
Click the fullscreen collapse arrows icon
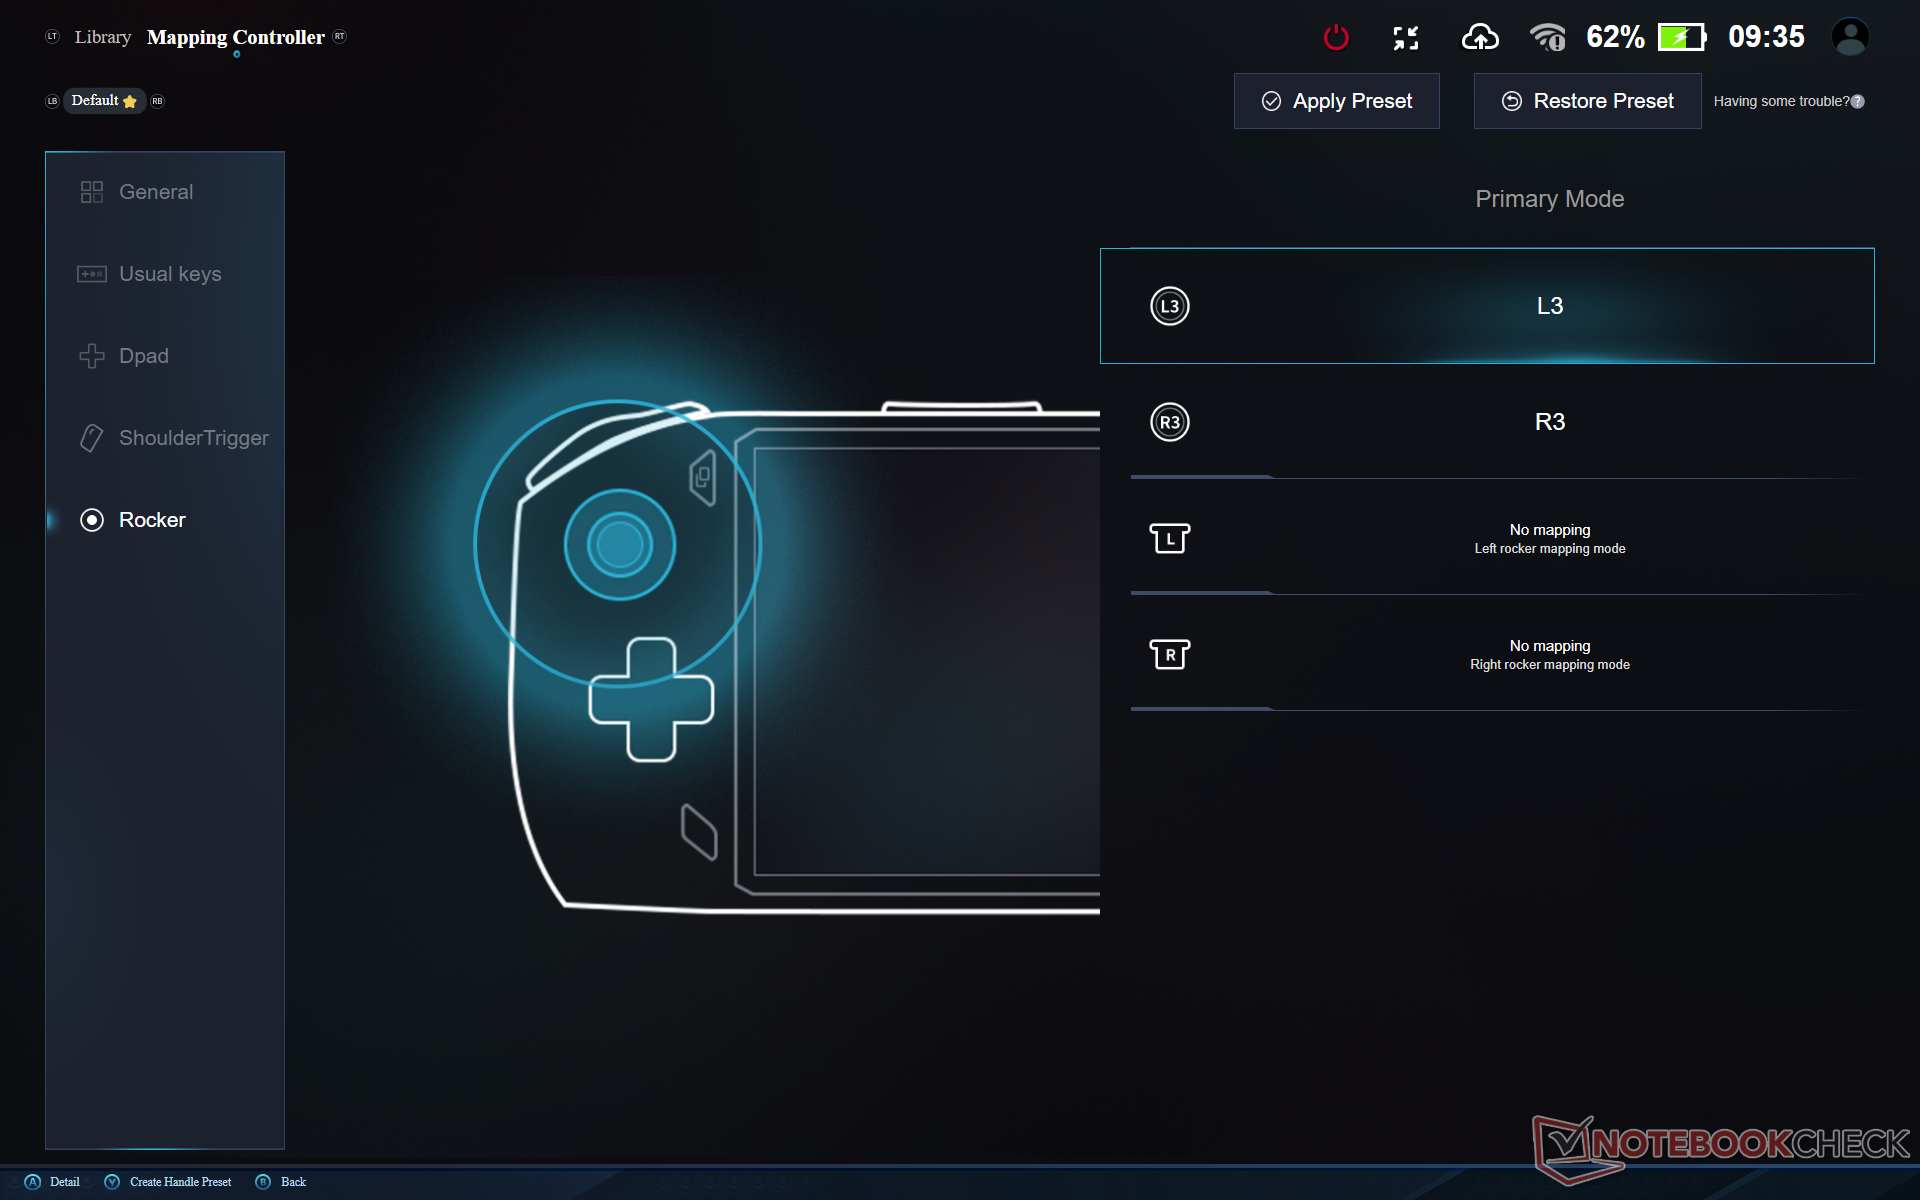(x=1406, y=38)
